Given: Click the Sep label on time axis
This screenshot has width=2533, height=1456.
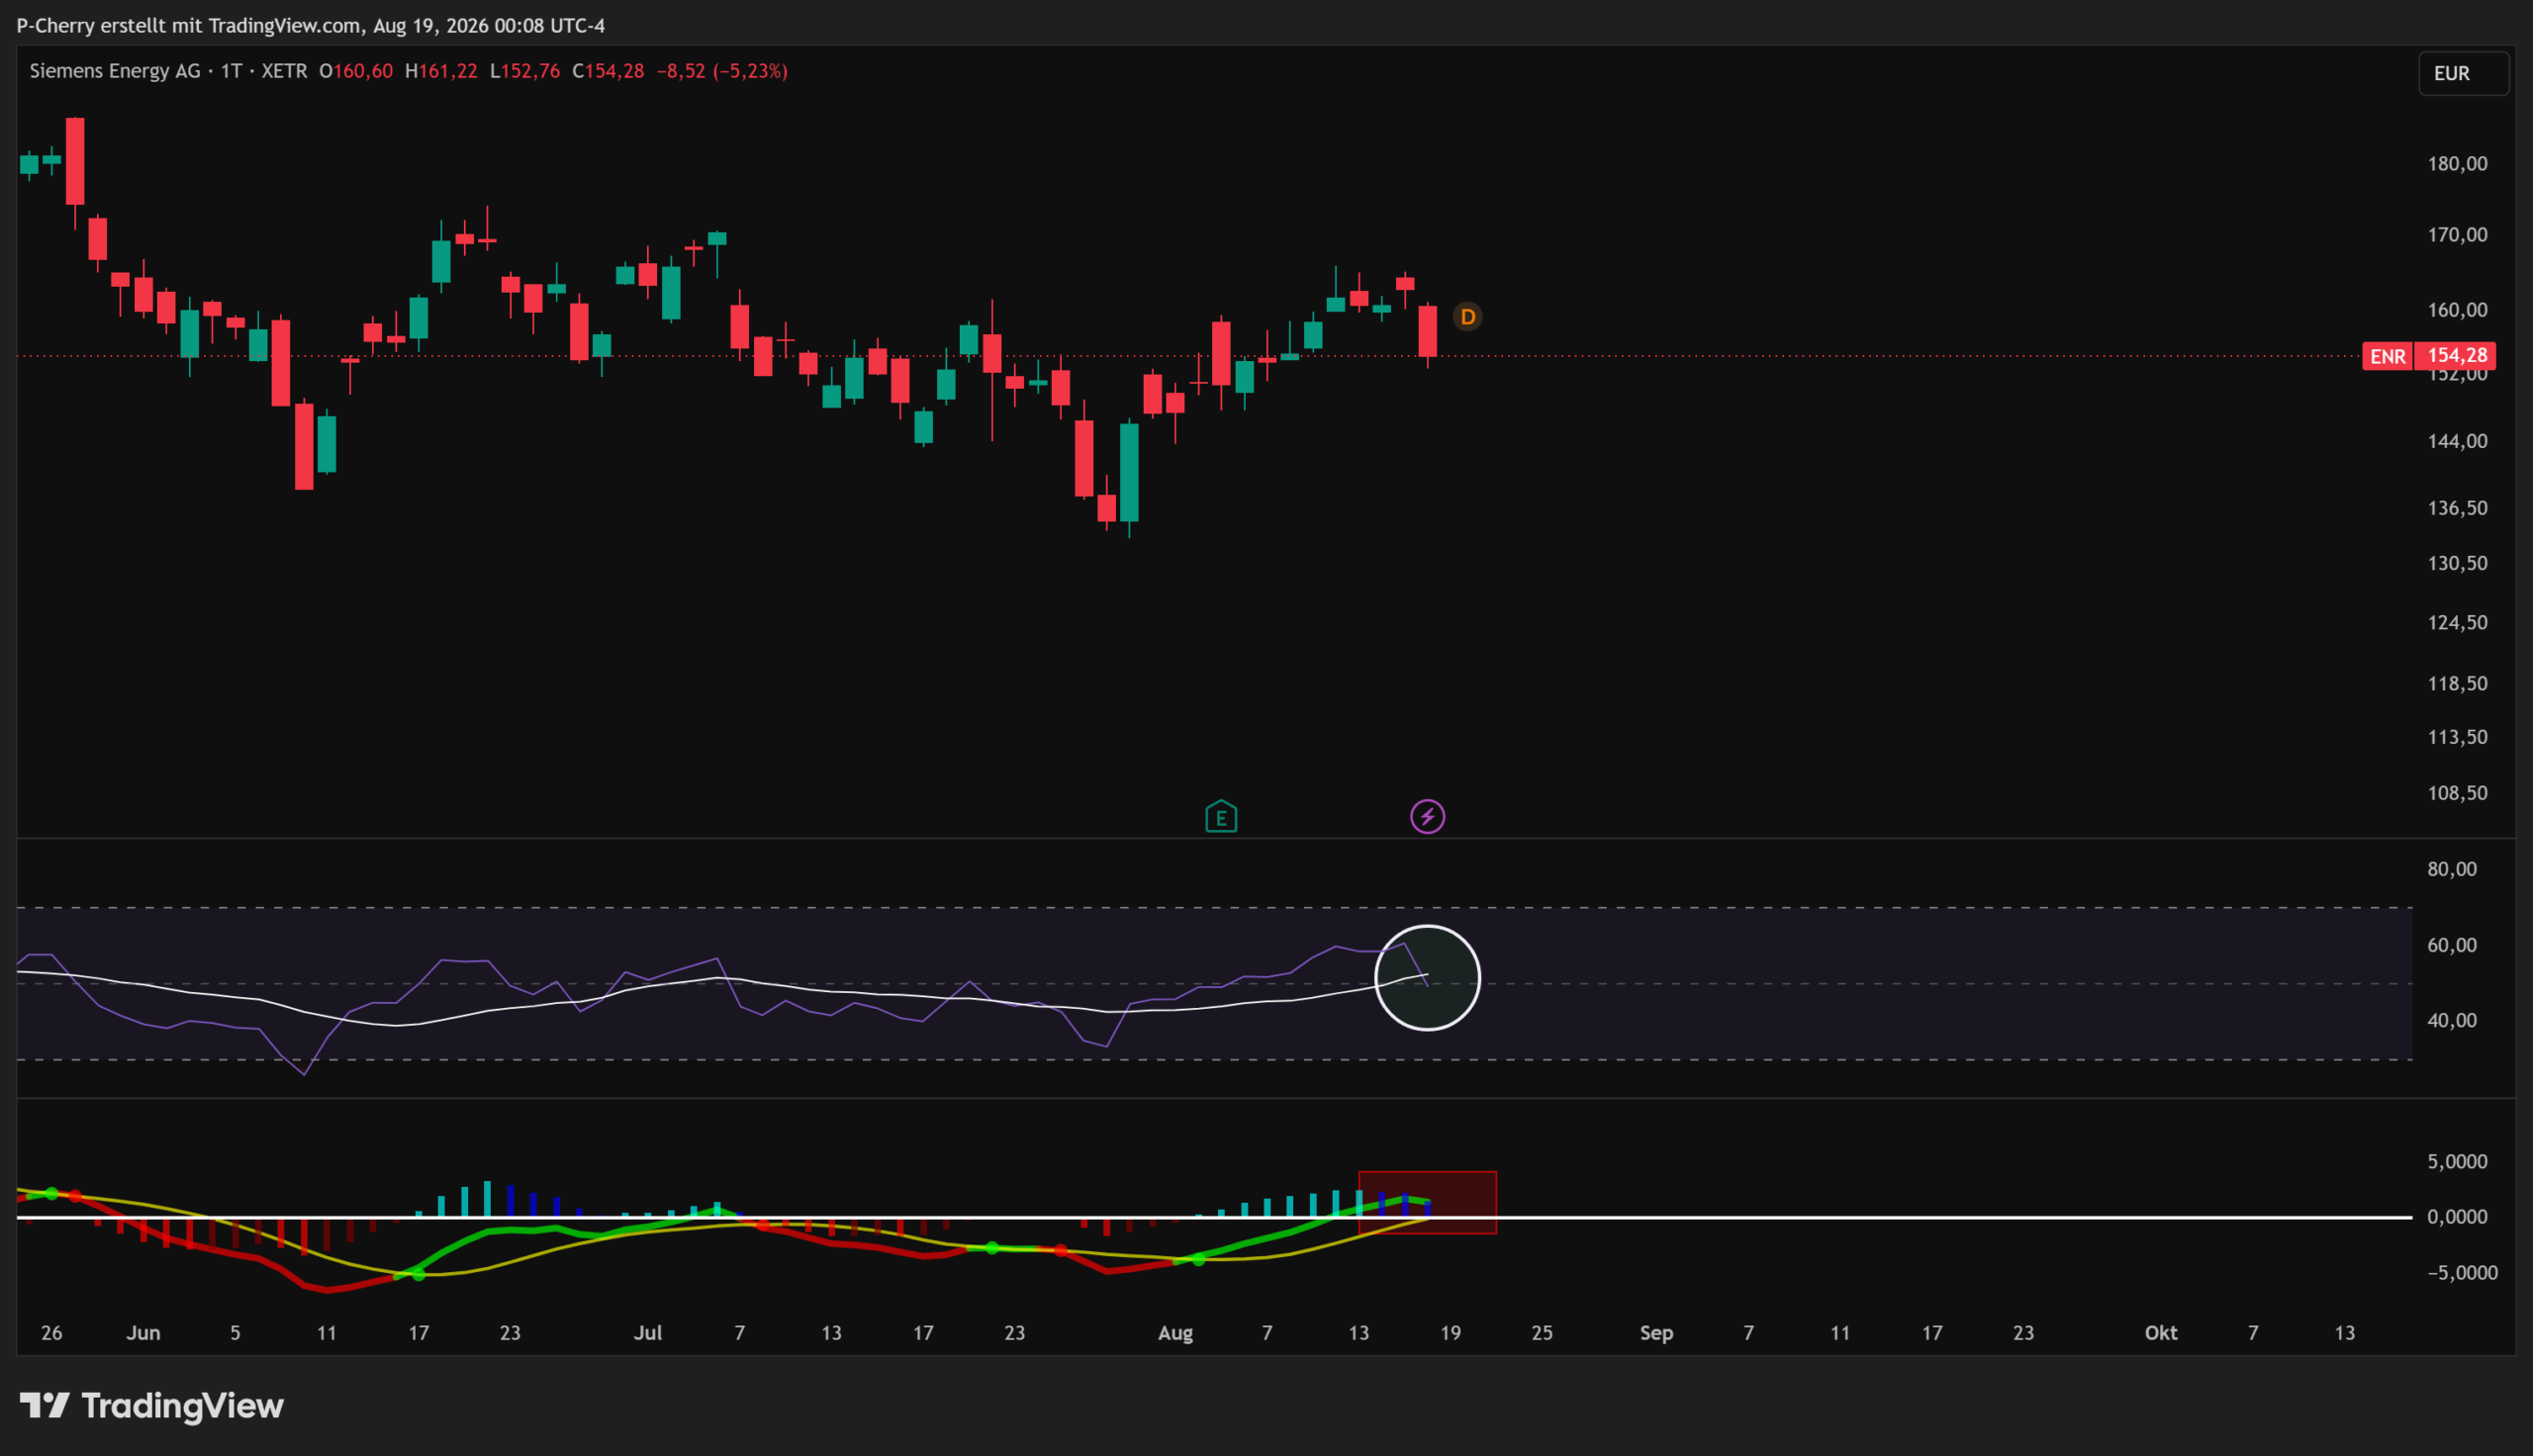Looking at the screenshot, I should (x=1656, y=1333).
